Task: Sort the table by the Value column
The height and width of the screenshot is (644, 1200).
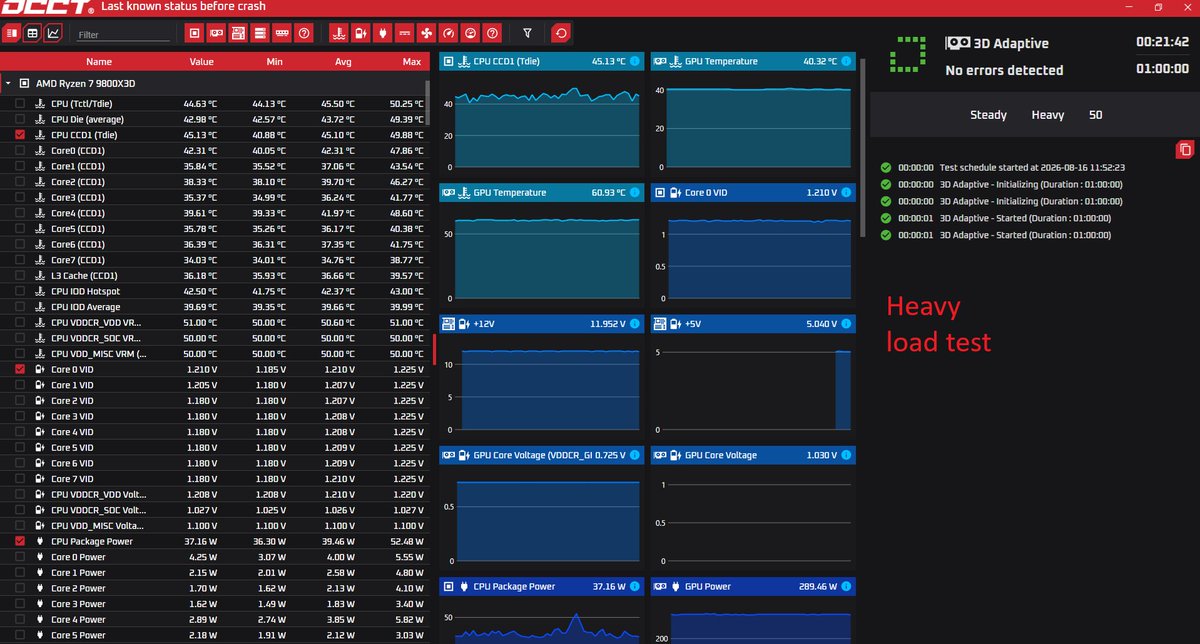Action: coord(202,61)
